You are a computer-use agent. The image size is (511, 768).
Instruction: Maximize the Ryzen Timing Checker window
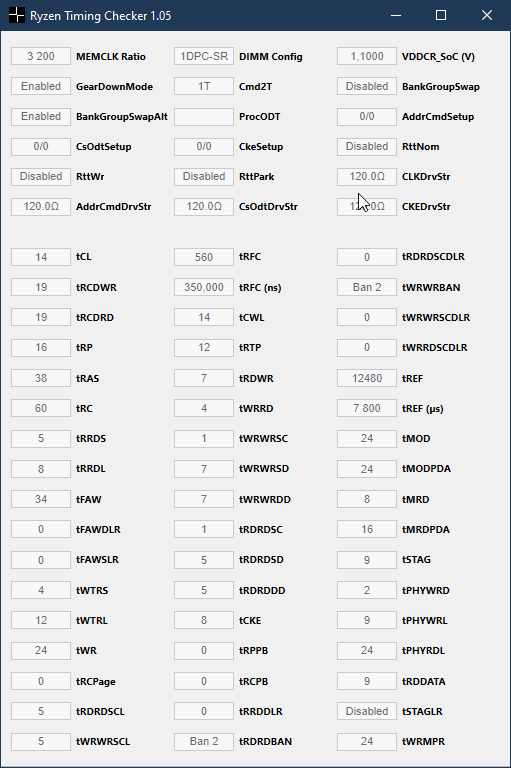(441, 15)
